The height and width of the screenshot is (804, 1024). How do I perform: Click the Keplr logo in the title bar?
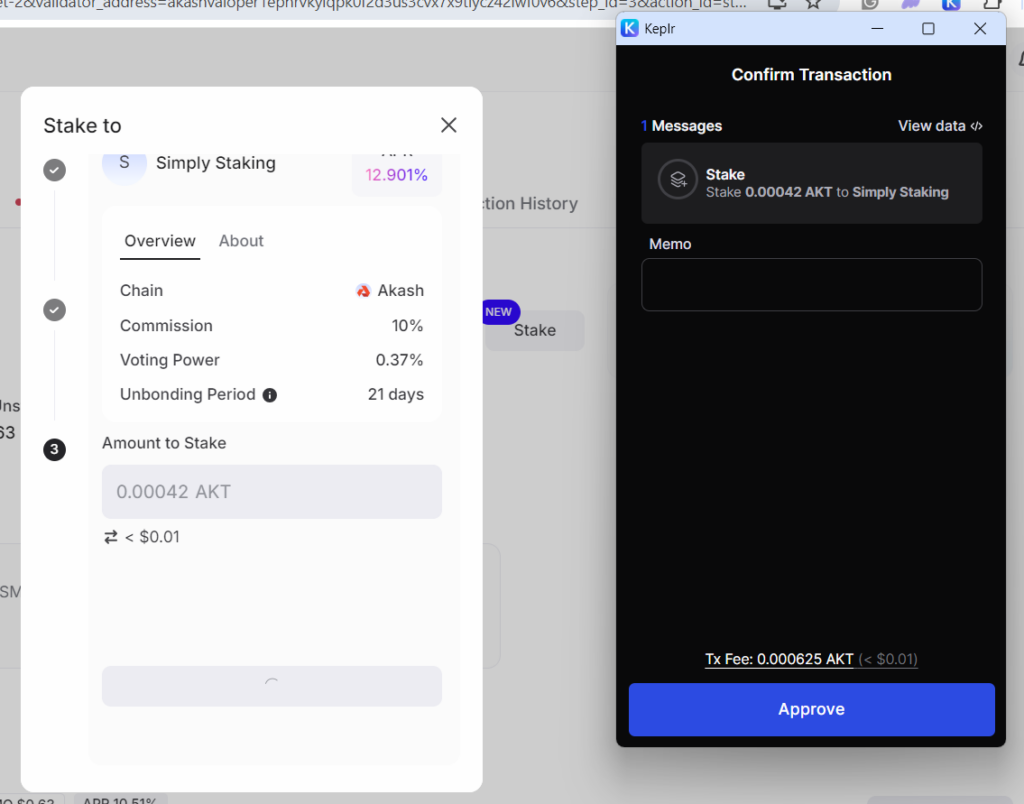[x=629, y=29]
